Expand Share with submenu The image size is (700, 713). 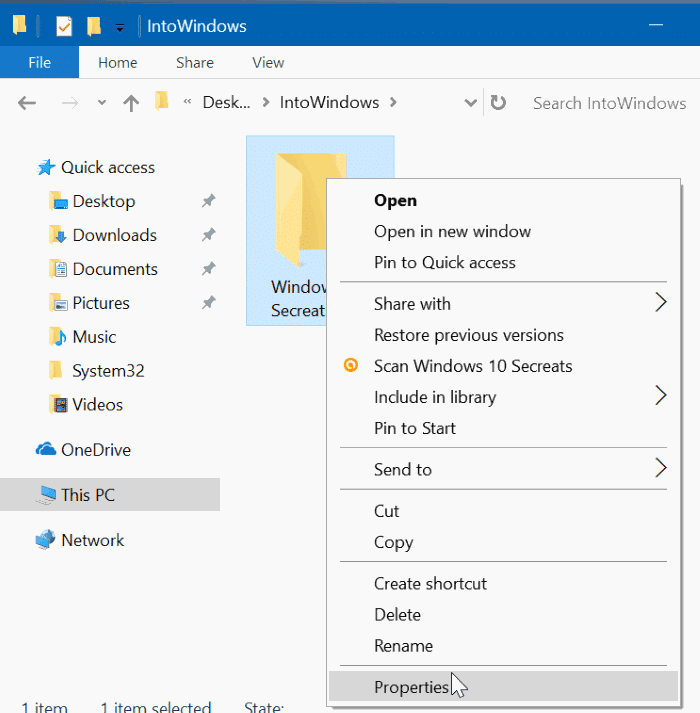click(504, 304)
